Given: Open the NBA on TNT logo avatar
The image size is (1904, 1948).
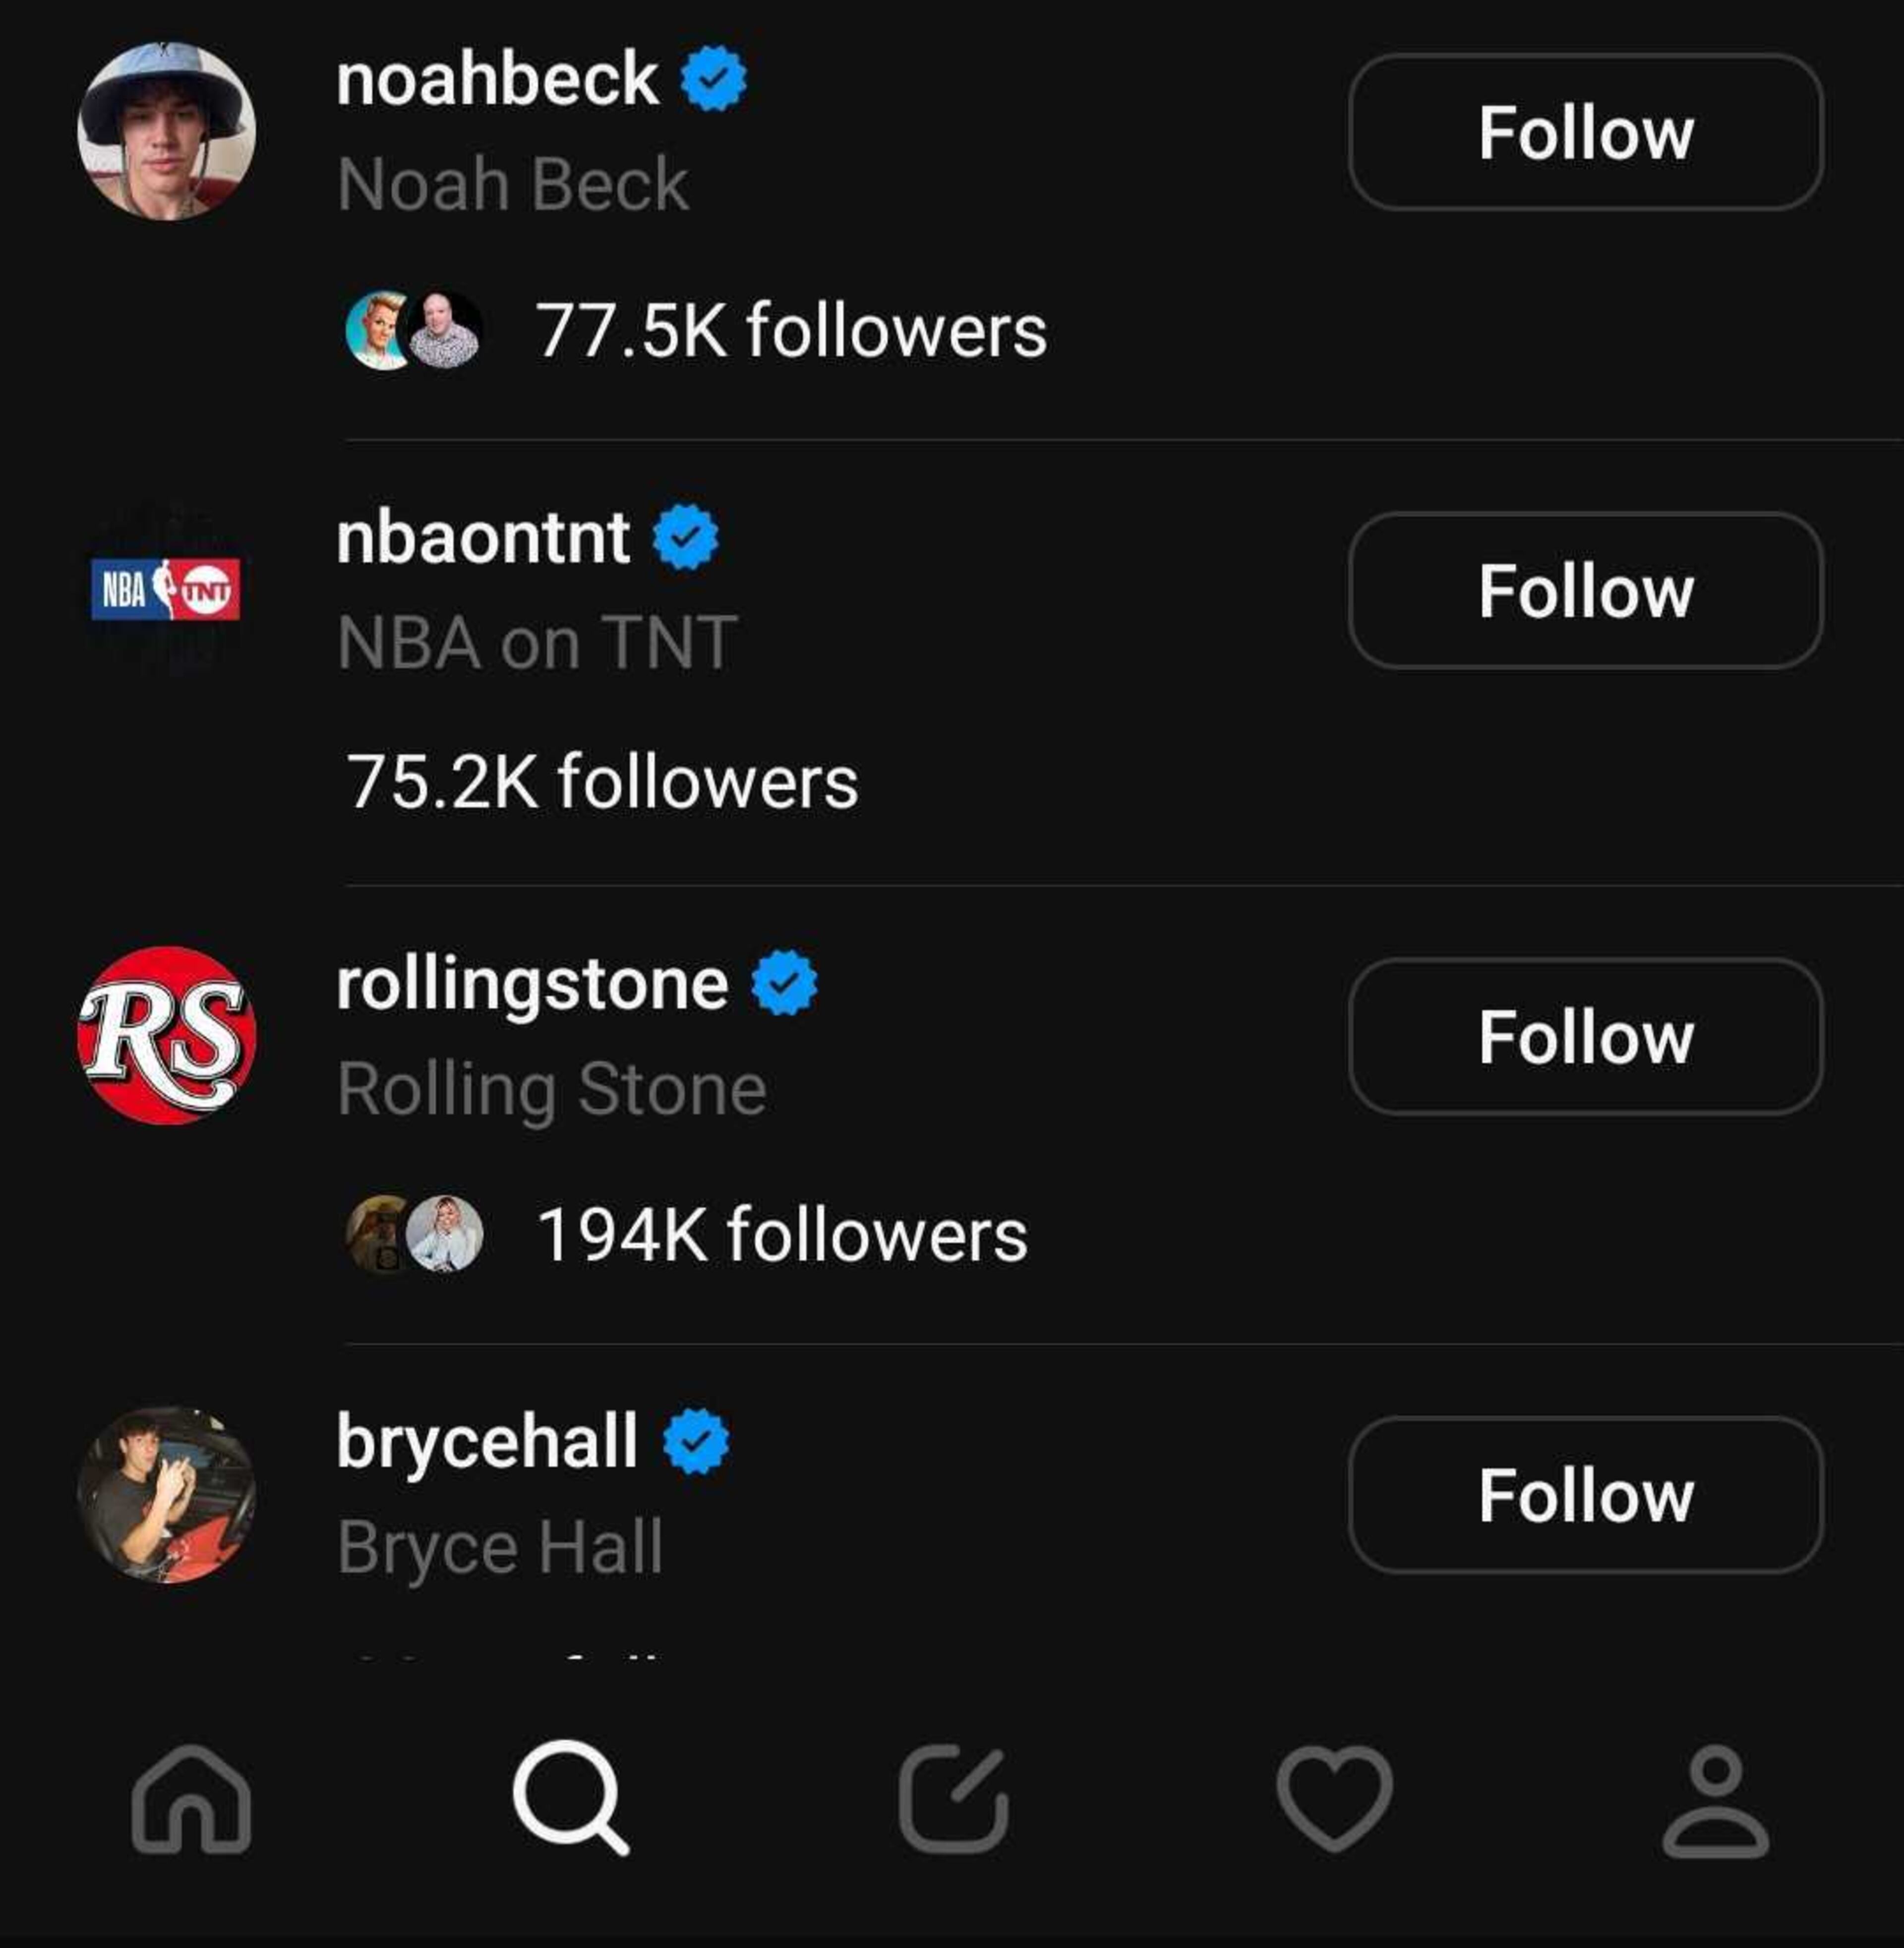Looking at the screenshot, I should pyautogui.click(x=166, y=590).
